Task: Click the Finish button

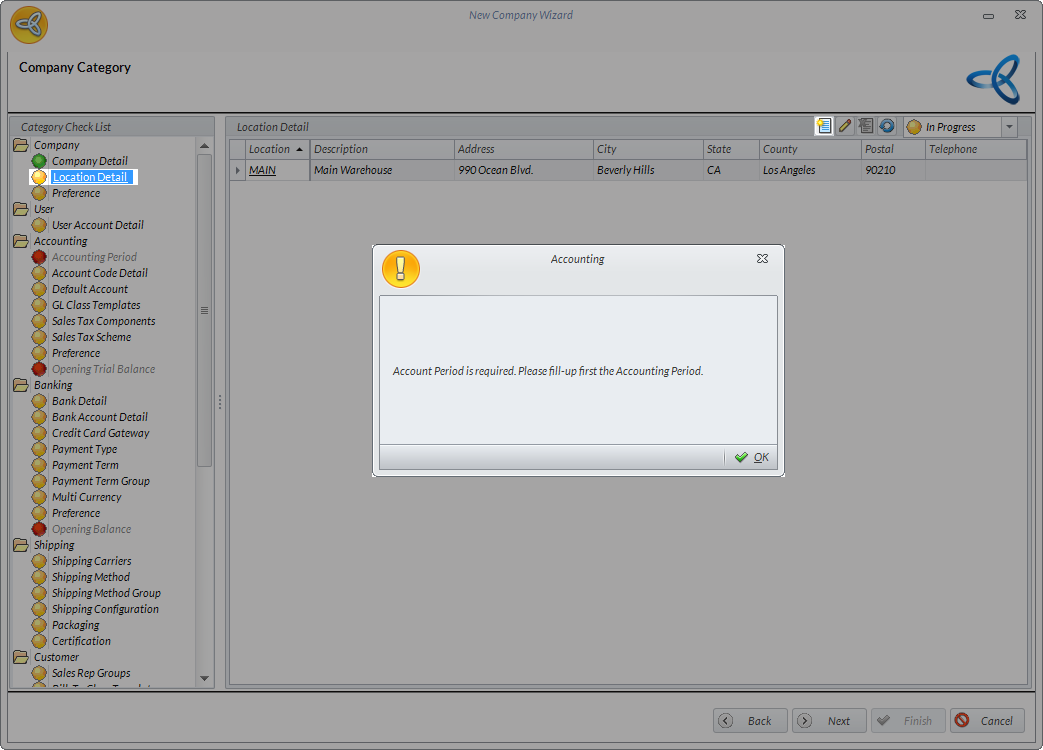Action: 909,721
